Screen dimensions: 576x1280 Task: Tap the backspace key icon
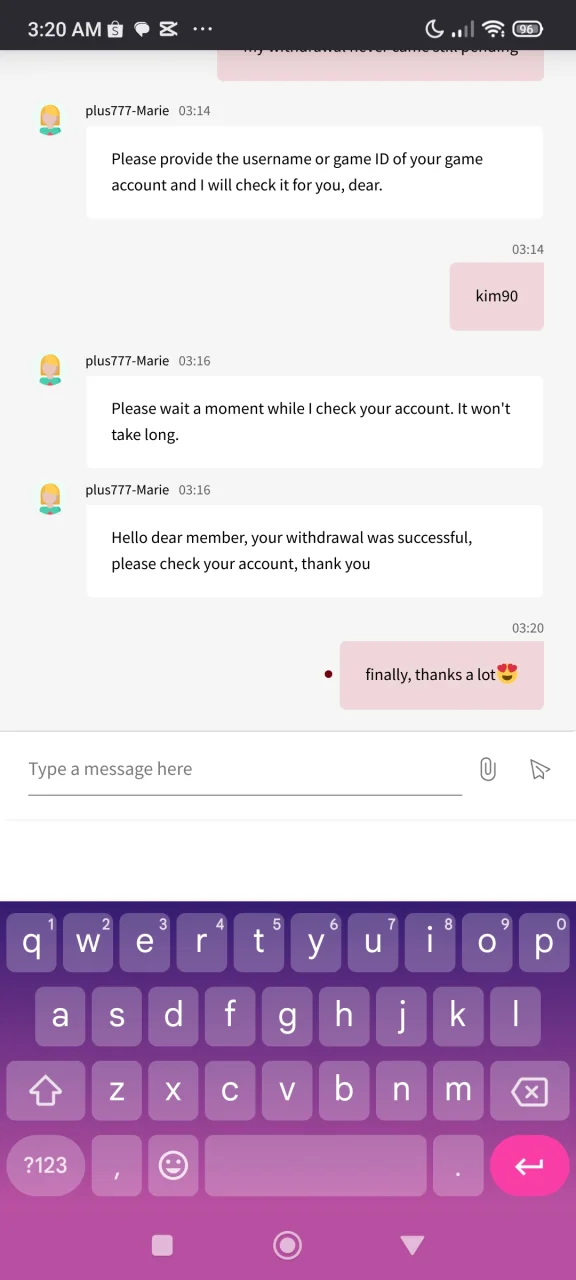[x=529, y=1091]
